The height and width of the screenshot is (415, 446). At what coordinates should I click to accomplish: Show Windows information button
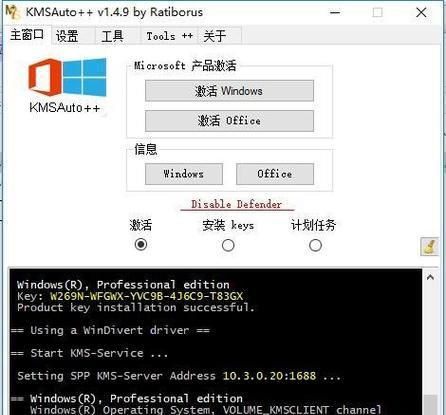[184, 174]
